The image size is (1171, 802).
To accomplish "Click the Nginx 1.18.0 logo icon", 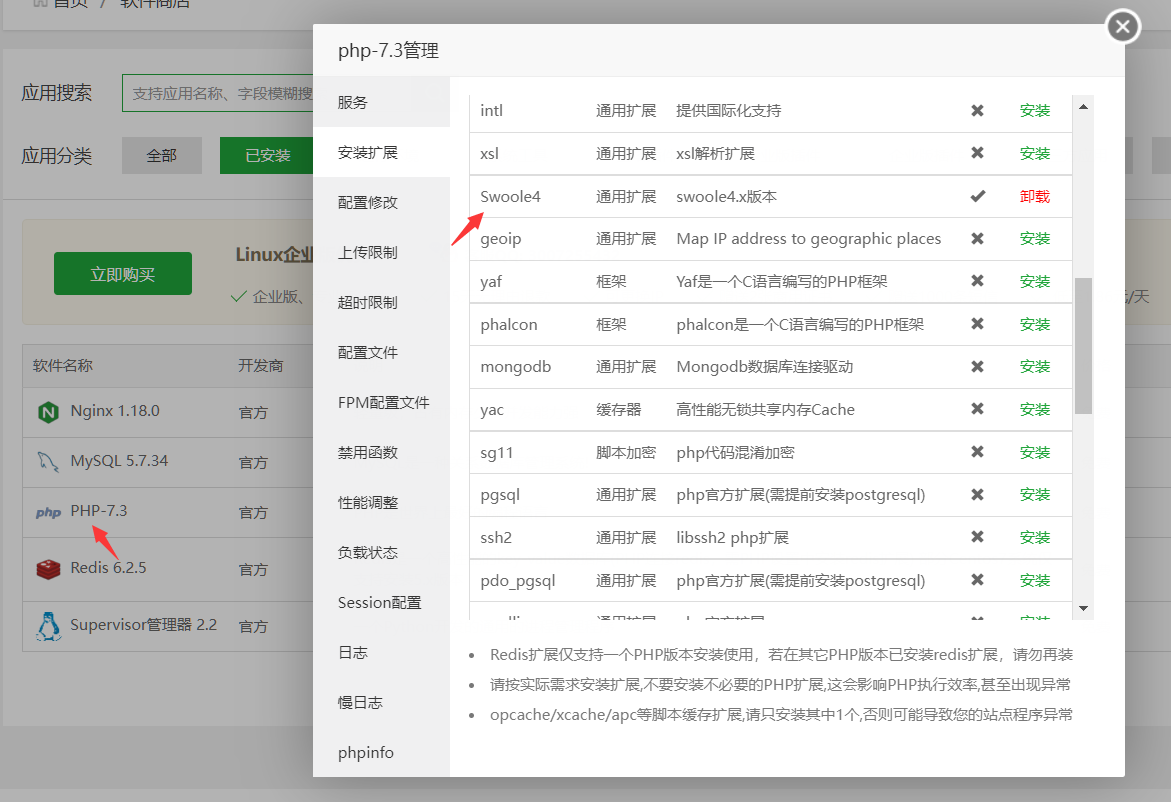I will [48, 411].
